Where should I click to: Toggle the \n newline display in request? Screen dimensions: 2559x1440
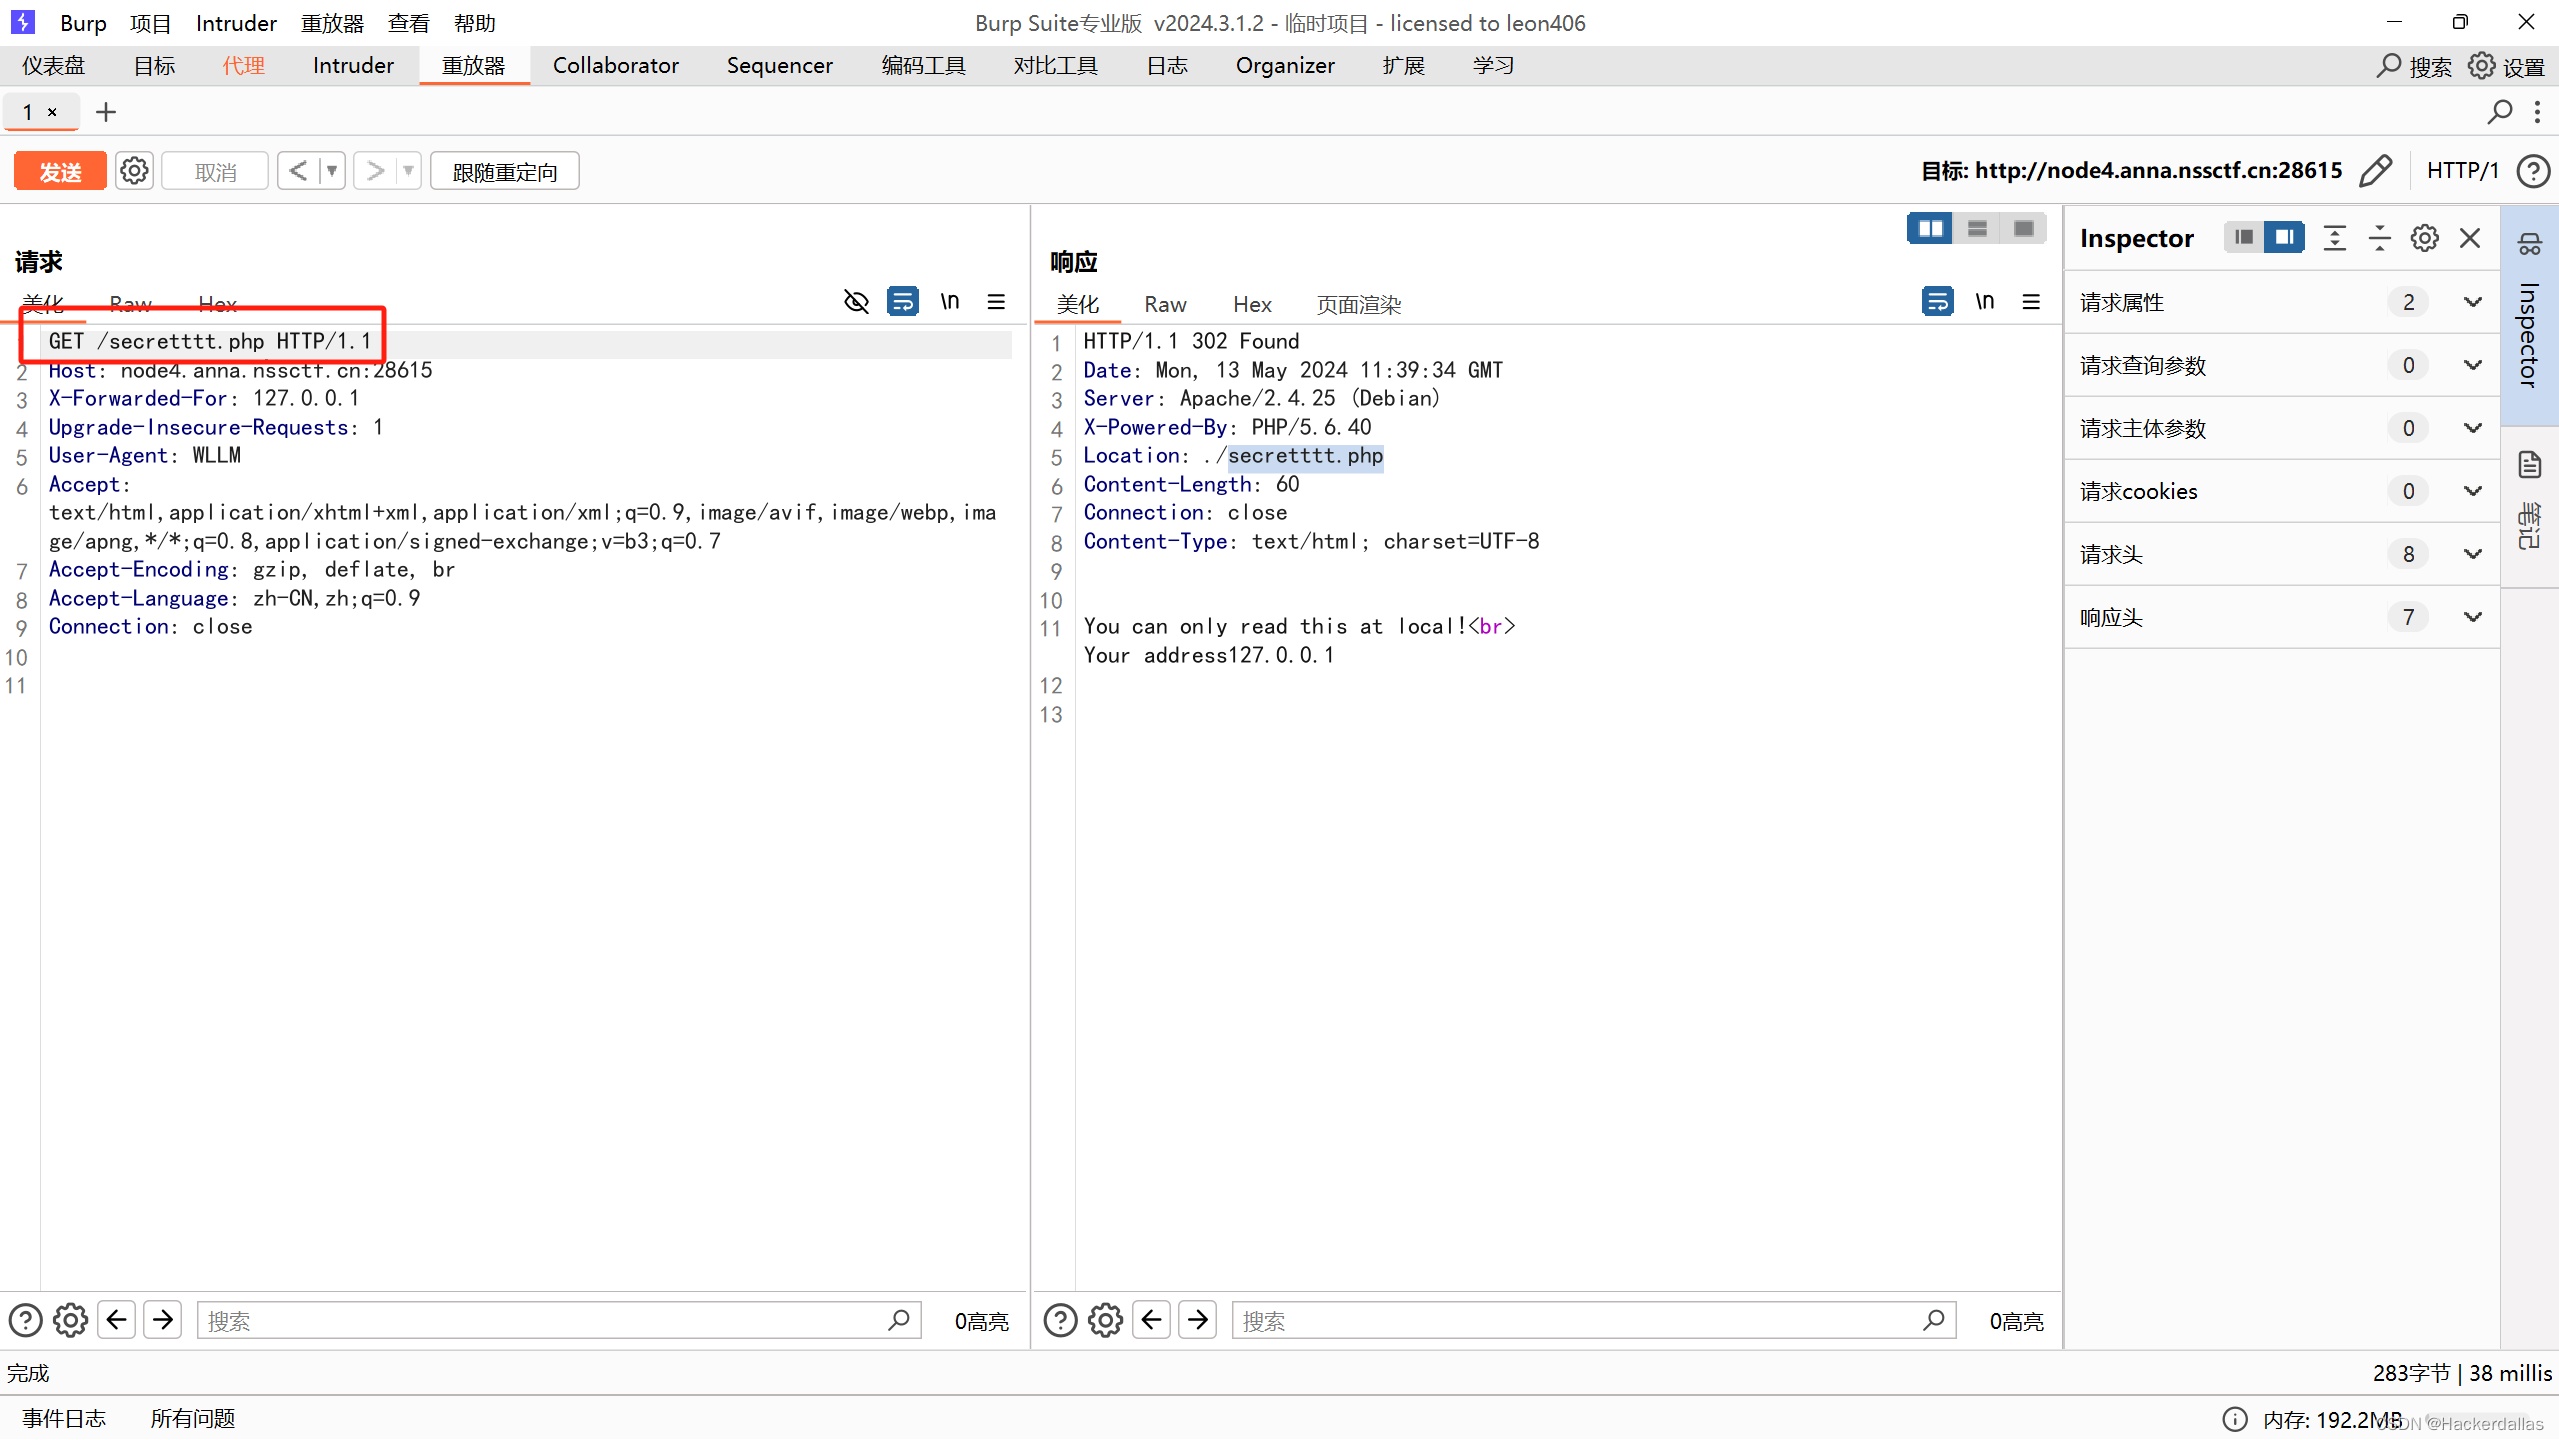[949, 302]
